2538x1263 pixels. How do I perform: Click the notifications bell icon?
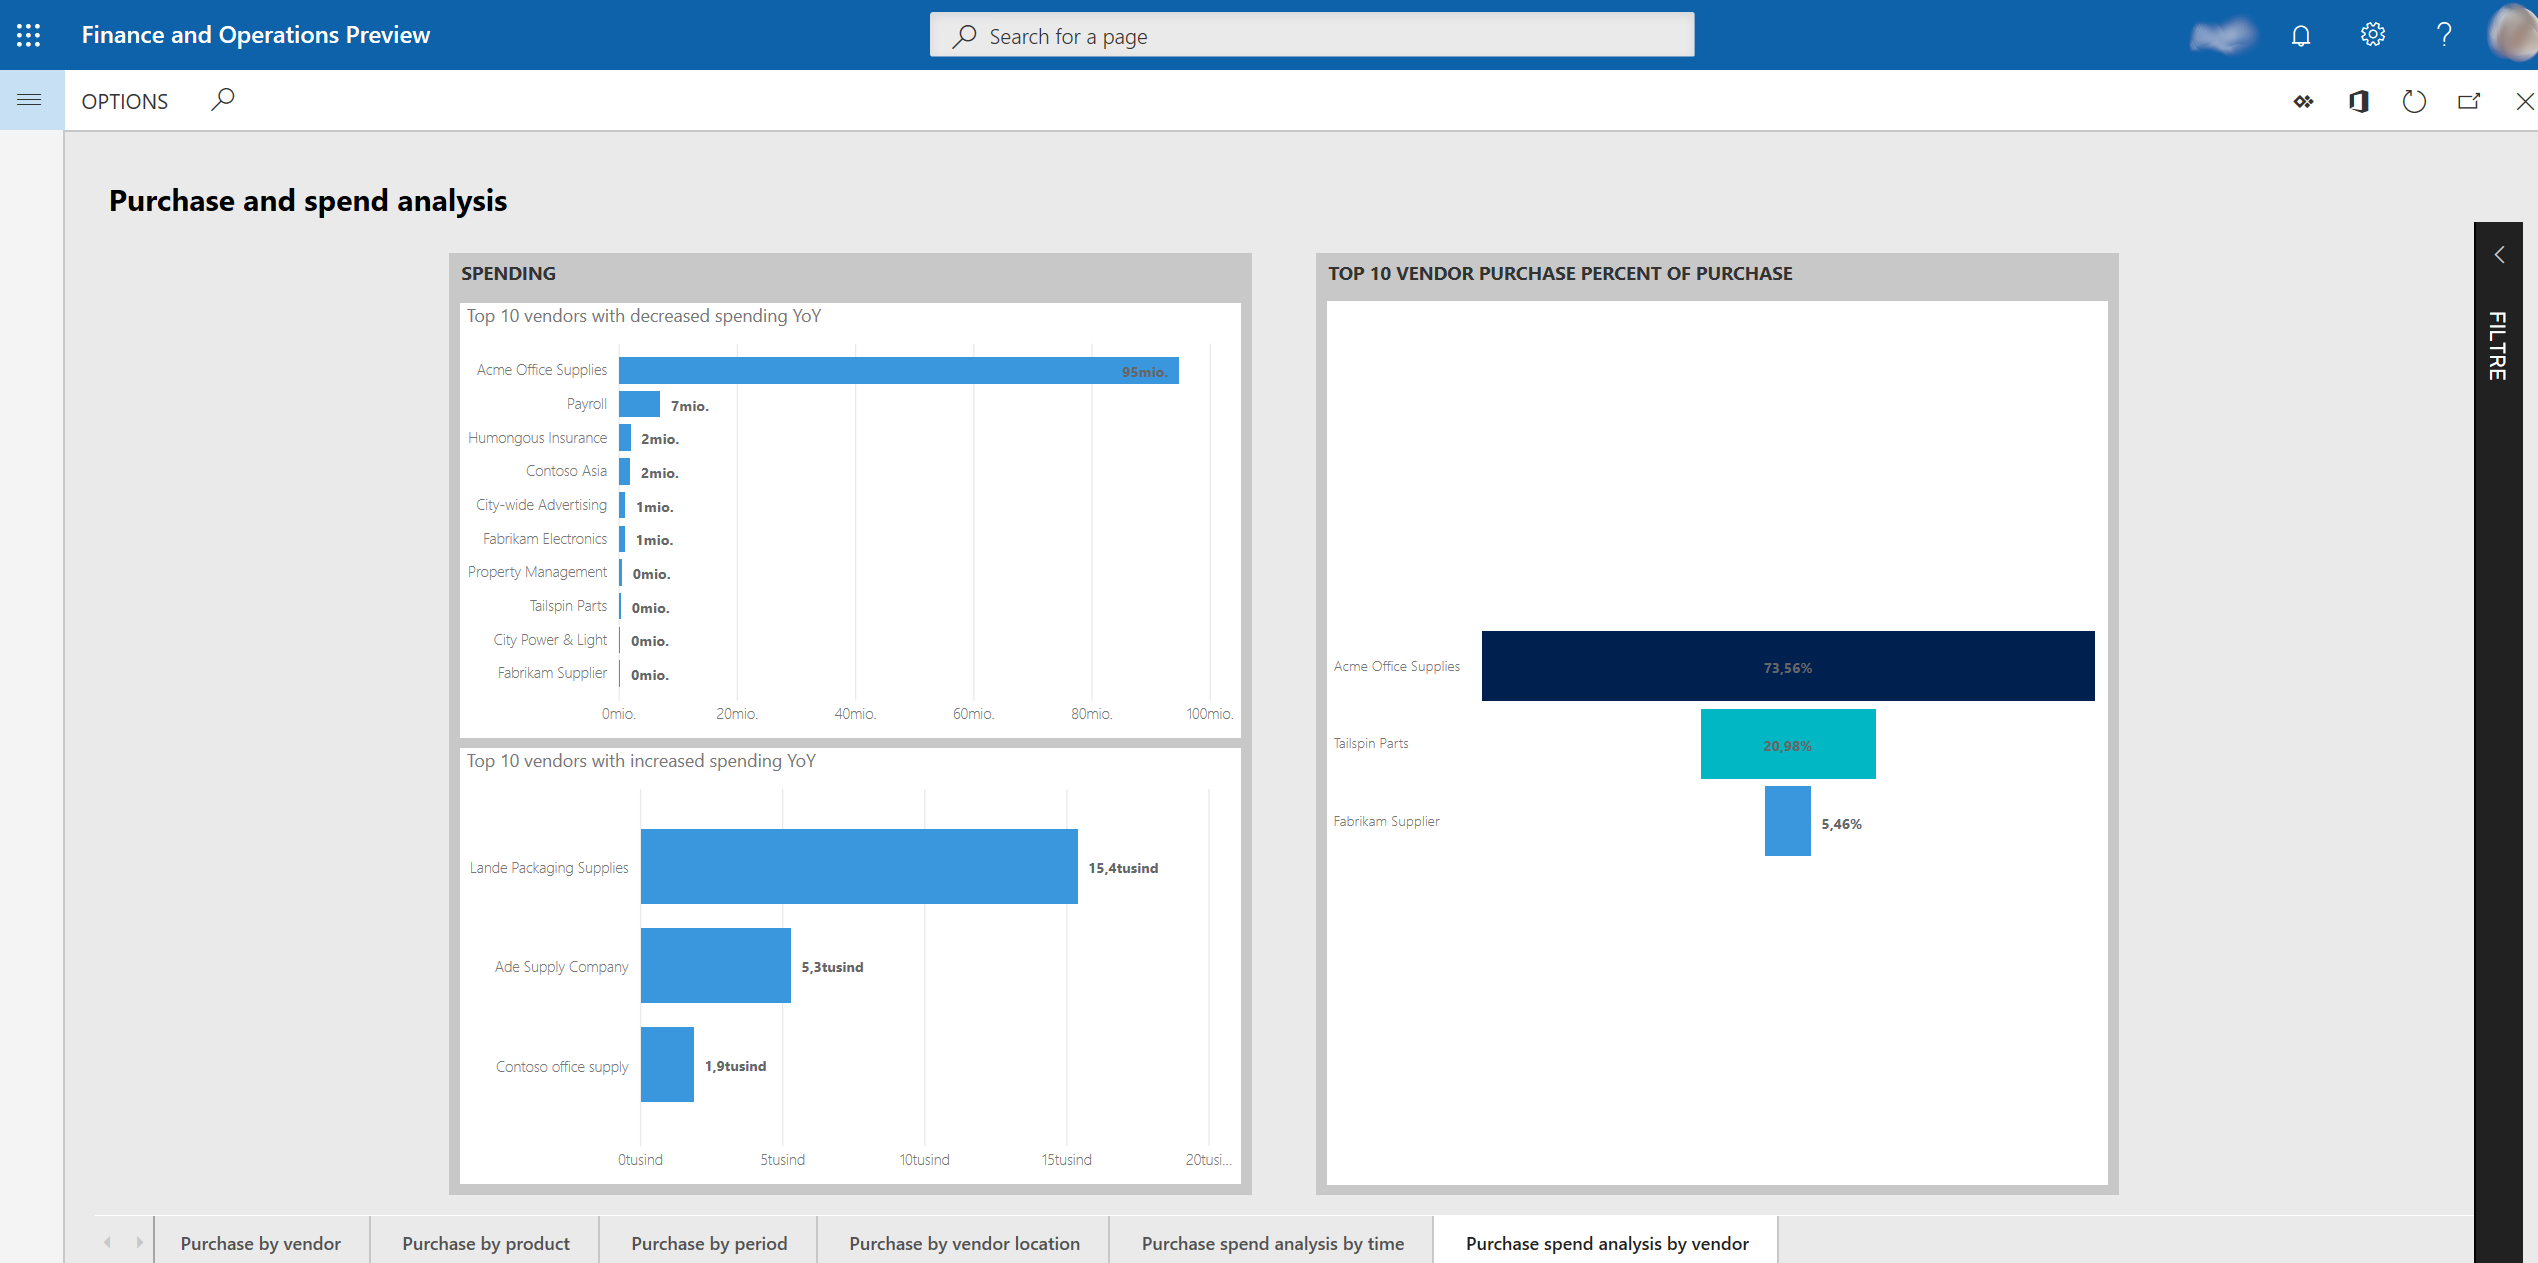coord(2300,34)
